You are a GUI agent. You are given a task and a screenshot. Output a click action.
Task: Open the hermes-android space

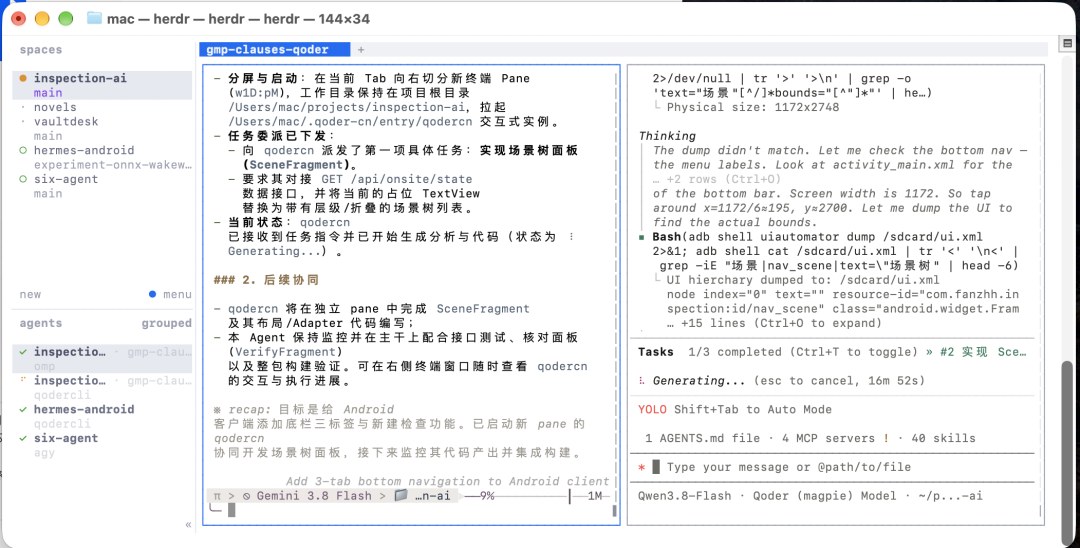[84, 150]
